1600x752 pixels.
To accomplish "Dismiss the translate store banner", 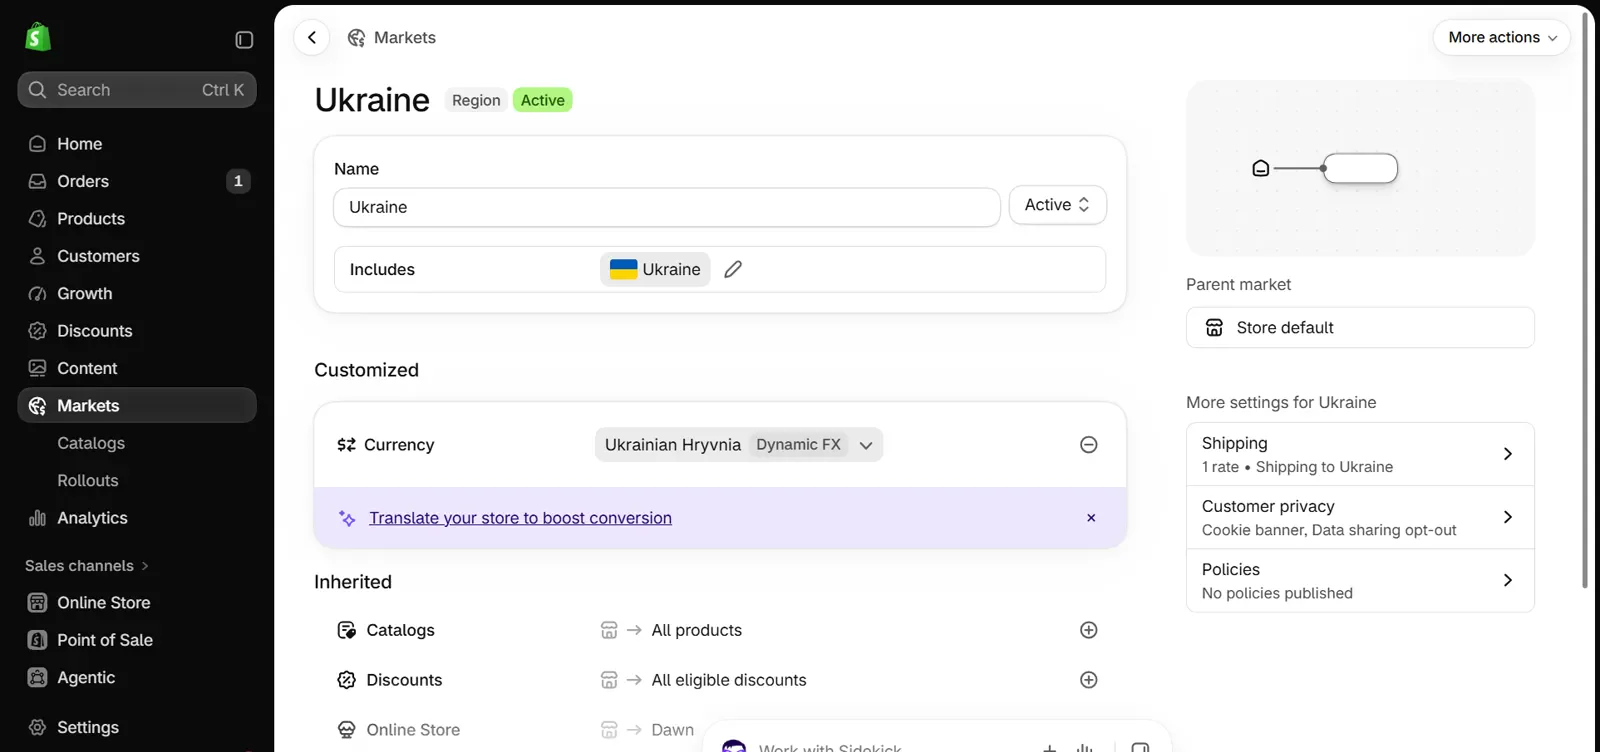I will tap(1091, 518).
